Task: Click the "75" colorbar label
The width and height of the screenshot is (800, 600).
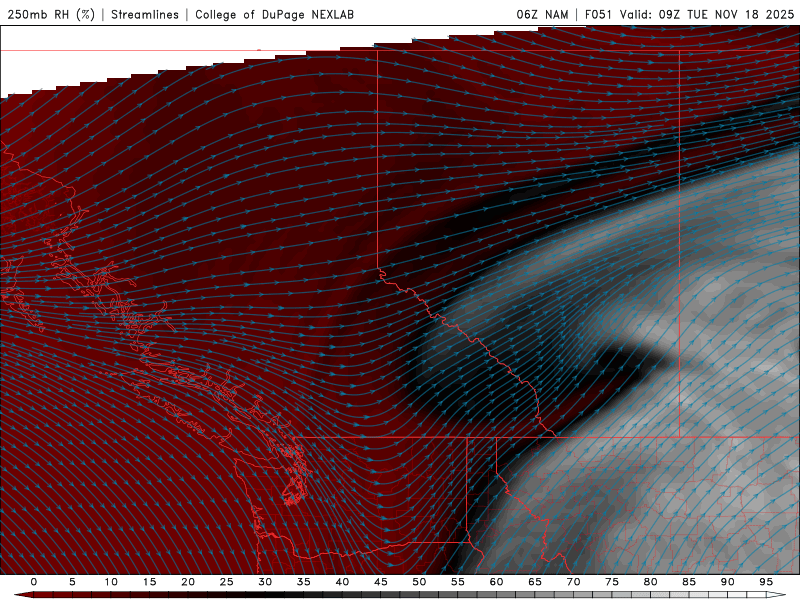Action: pyautogui.click(x=612, y=582)
